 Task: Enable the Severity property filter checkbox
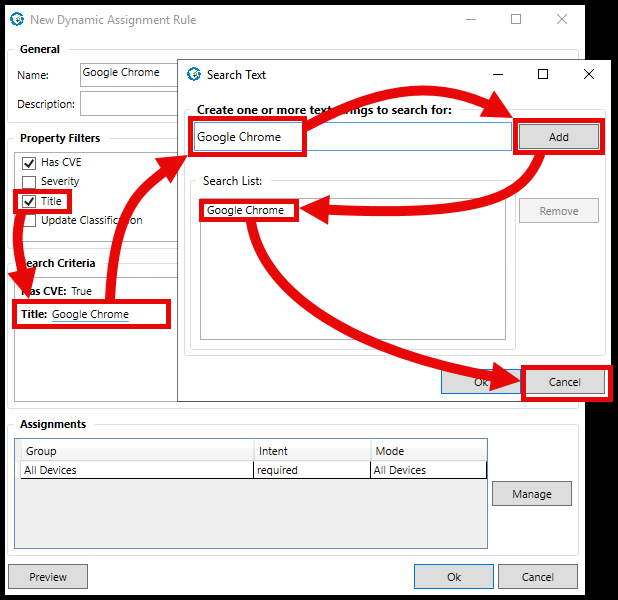tap(29, 182)
